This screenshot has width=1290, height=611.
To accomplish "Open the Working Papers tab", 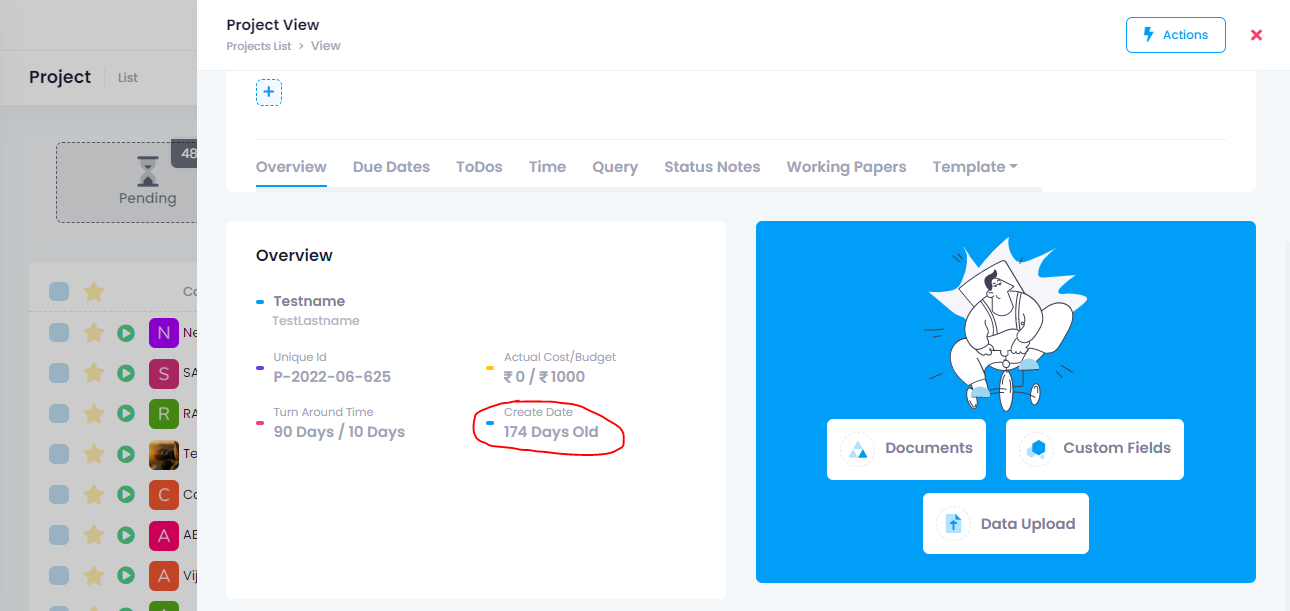I will click(x=846, y=167).
